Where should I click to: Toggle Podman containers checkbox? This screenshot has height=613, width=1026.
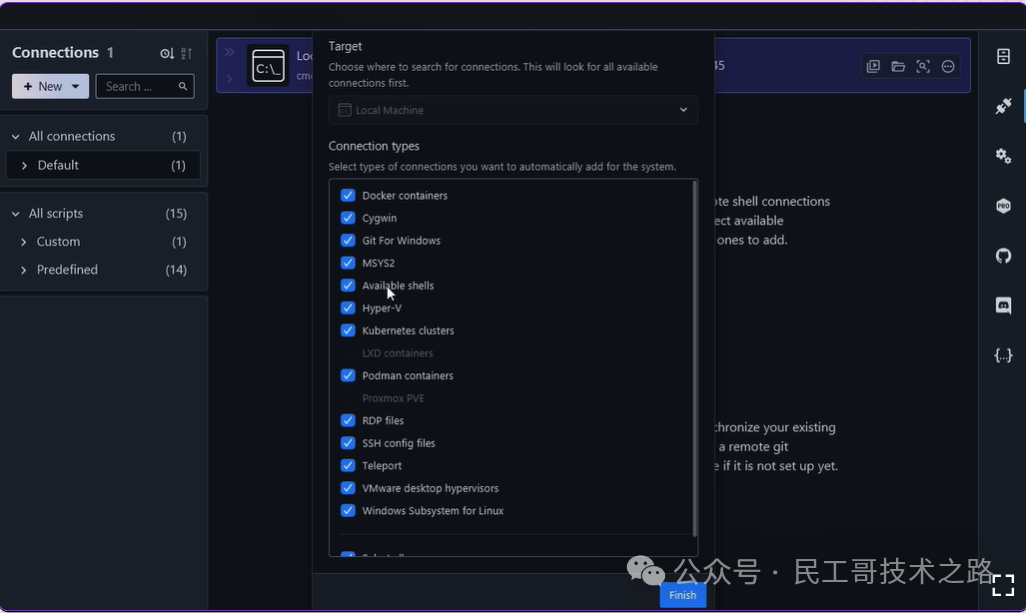pyautogui.click(x=348, y=376)
